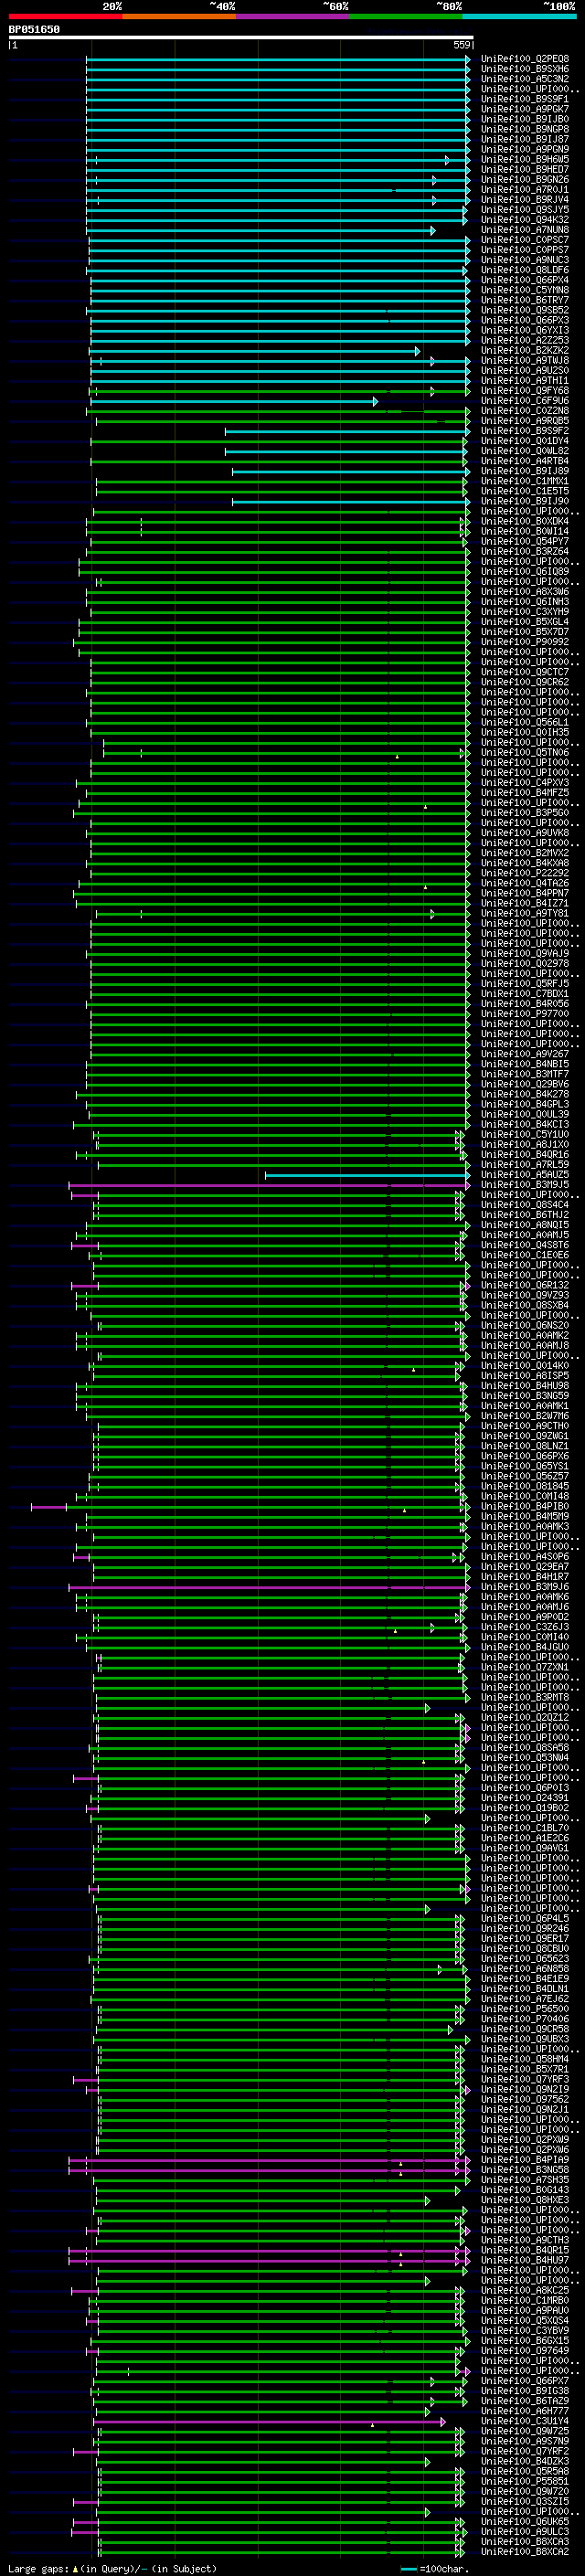Select label UniRef100_C6F9U6
The image size is (585, 2576).
pos(525,401)
